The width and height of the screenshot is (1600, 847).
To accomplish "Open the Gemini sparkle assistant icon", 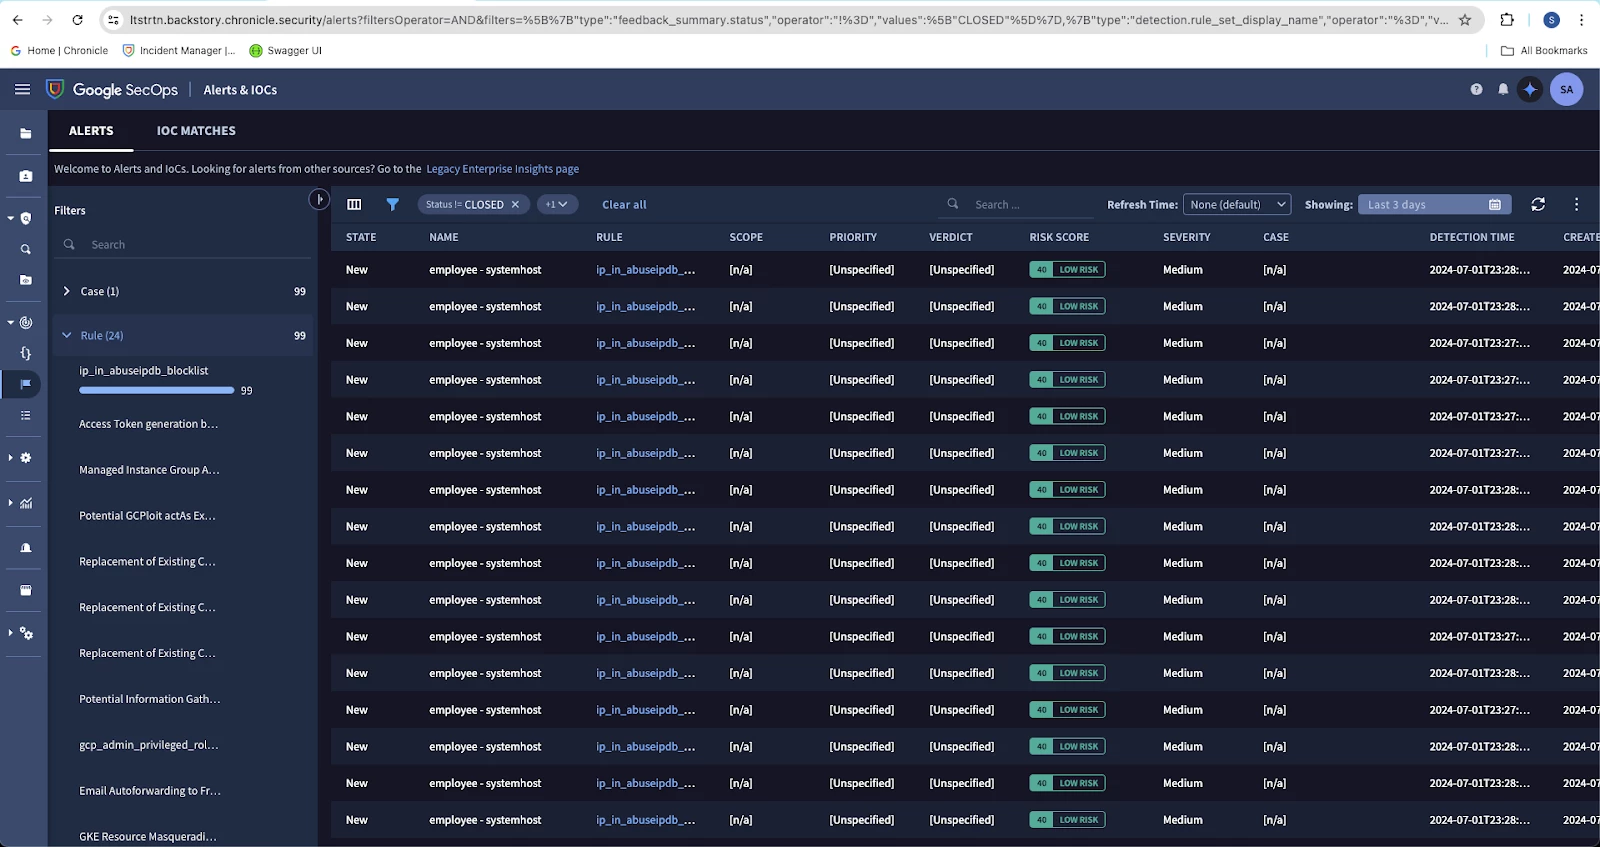I will 1530,89.
